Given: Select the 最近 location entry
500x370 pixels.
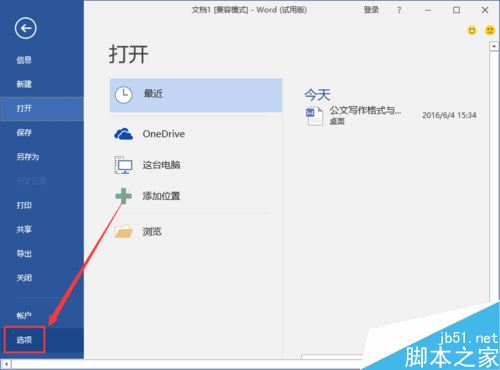Looking at the screenshot, I should pos(196,95).
